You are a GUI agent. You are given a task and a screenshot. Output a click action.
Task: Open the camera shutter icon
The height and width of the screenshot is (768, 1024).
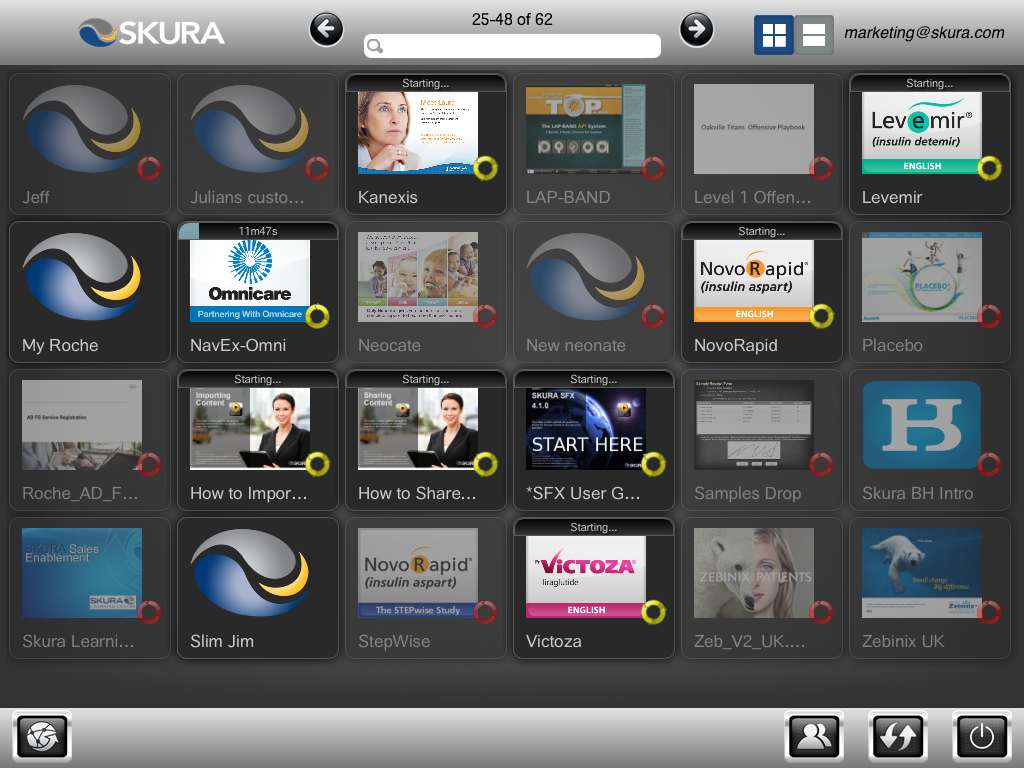pyautogui.click(x=42, y=738)
